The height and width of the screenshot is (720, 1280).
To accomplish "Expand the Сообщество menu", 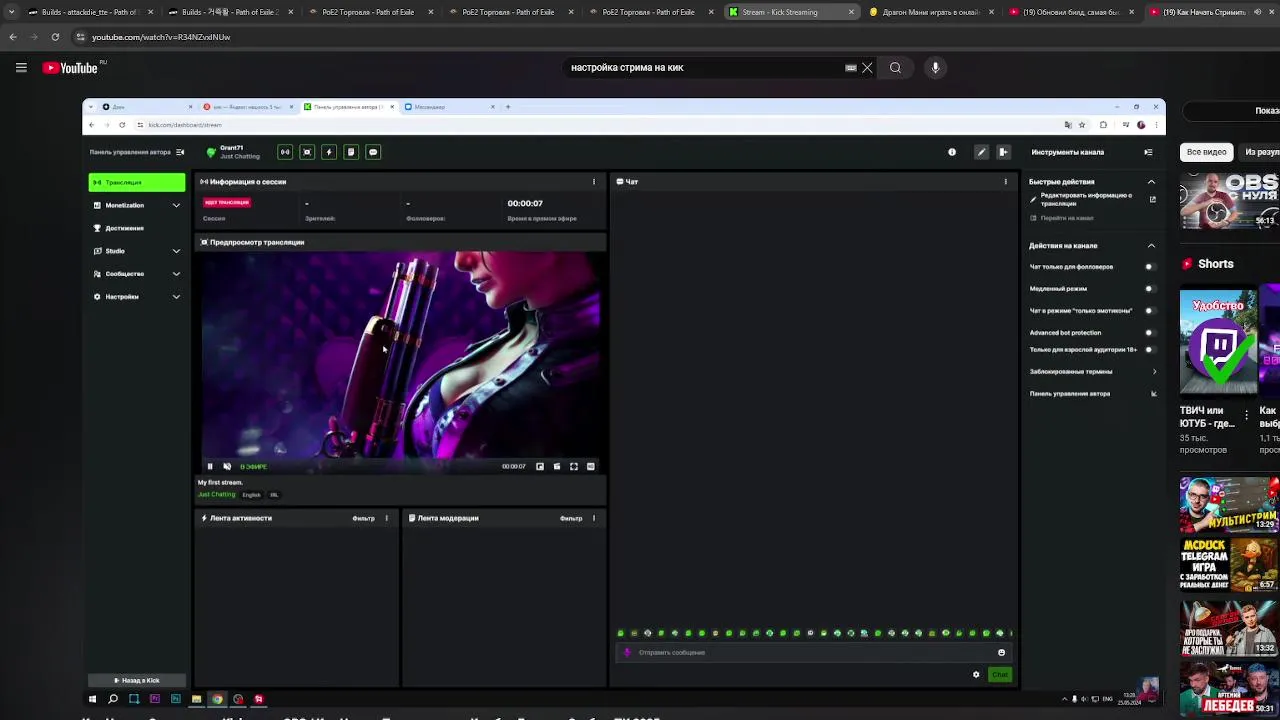I will (137, 274).
